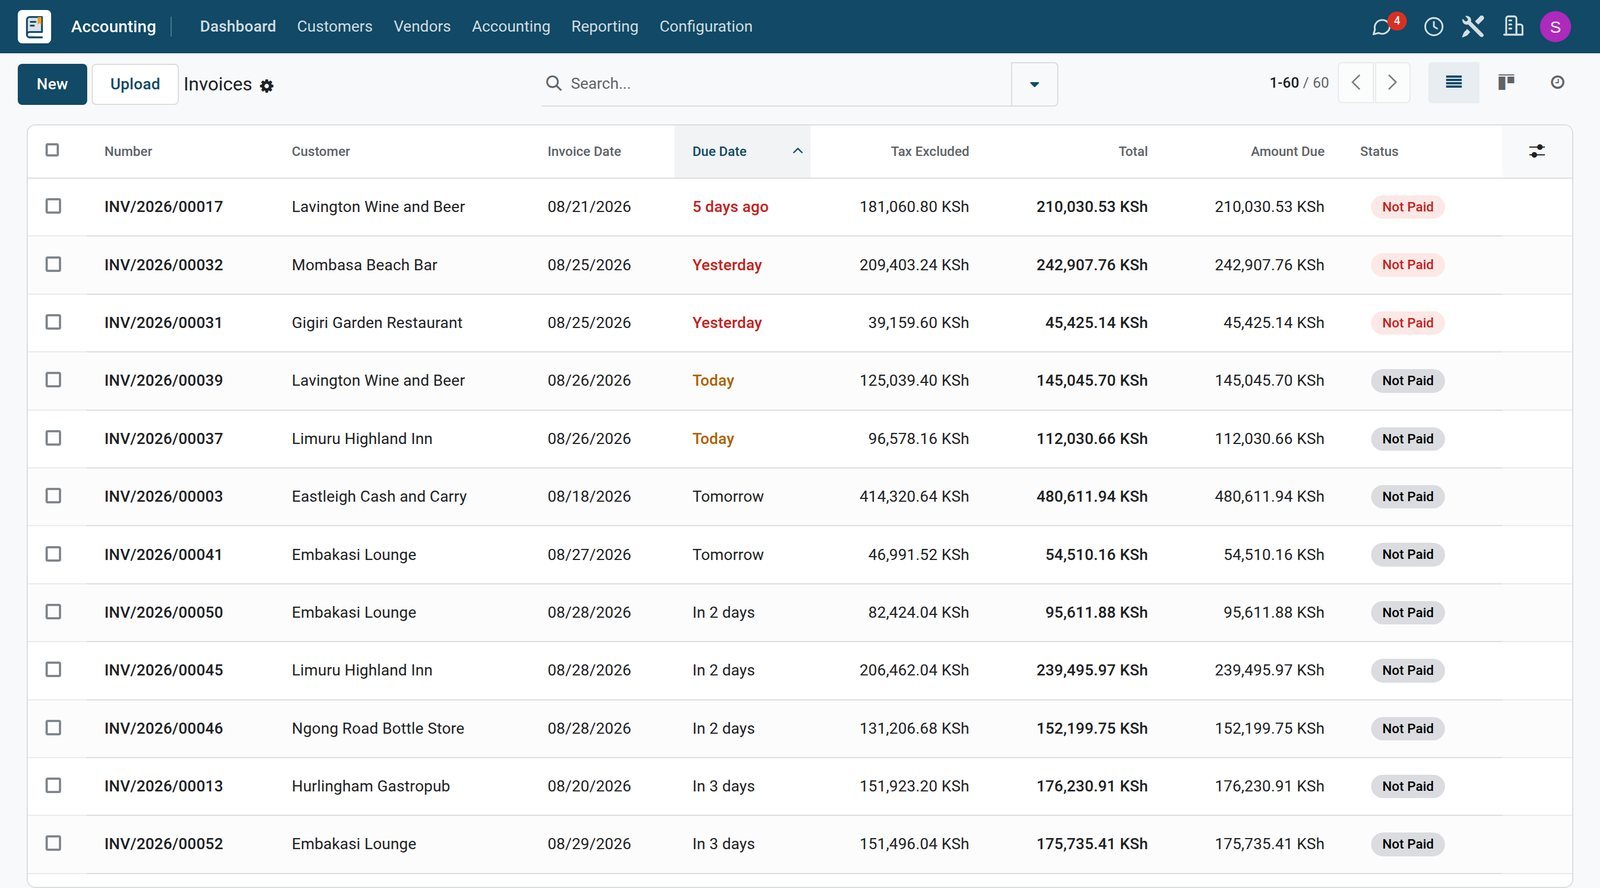This screenshot has width=1600, height=888.
Task: Open invoice INV/2026/00052
Action: 163,844
